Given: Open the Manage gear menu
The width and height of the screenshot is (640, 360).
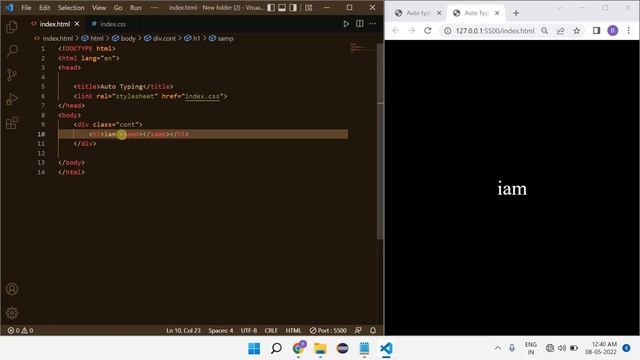Looking at the screenshot, I should (12, 313).
